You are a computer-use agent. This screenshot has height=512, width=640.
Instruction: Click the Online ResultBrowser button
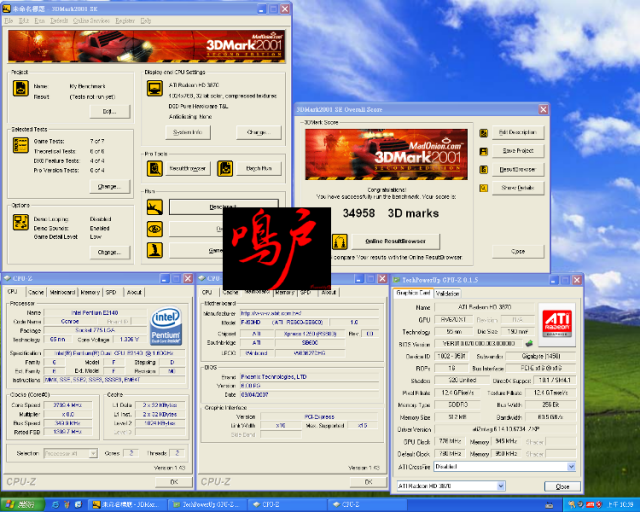point(396,241)
